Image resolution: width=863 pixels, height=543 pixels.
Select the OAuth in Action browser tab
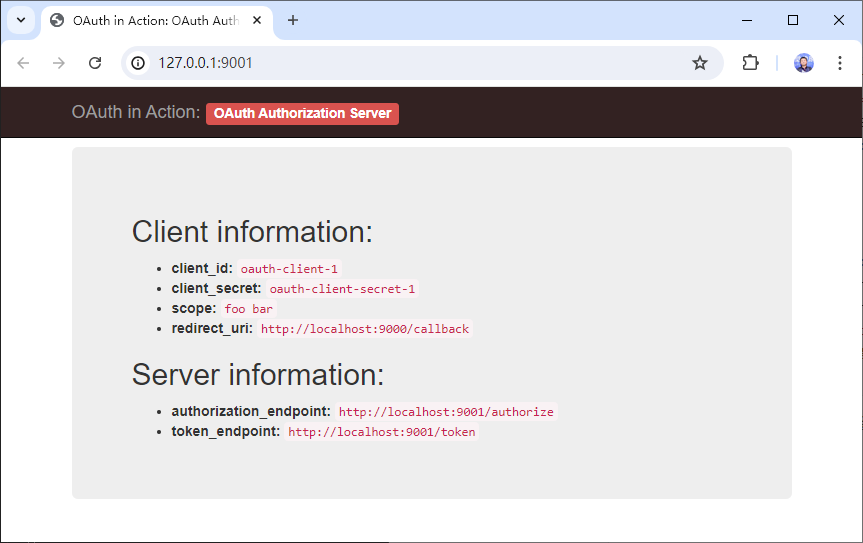click(x=150, y=20)
